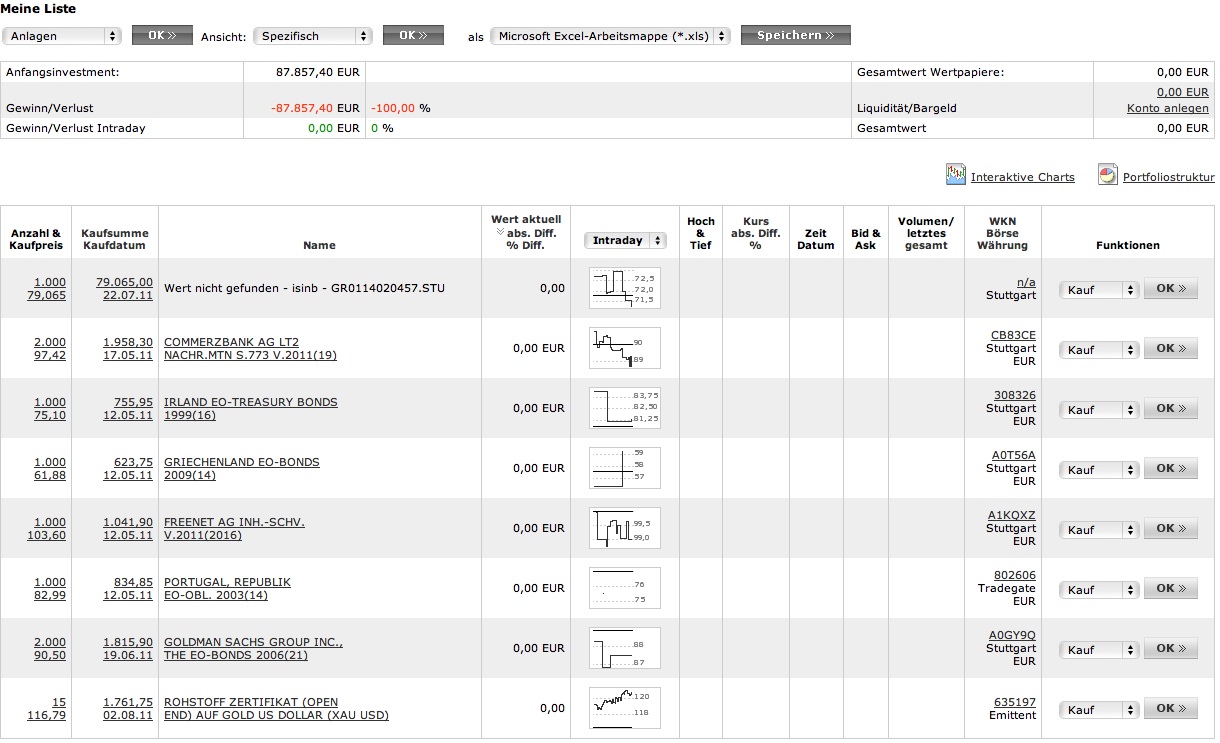Click Kaufsumme 79.065,00 link in first row
Viewport: 1220px width, 743px height.
124,282
